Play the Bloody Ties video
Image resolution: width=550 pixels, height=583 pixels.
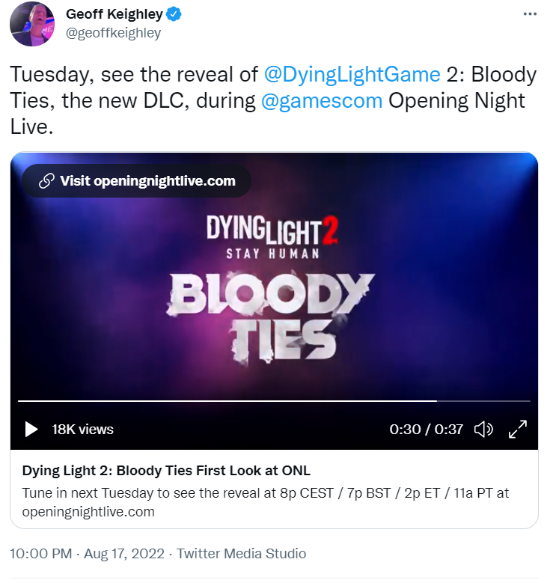tap(31, 429)
